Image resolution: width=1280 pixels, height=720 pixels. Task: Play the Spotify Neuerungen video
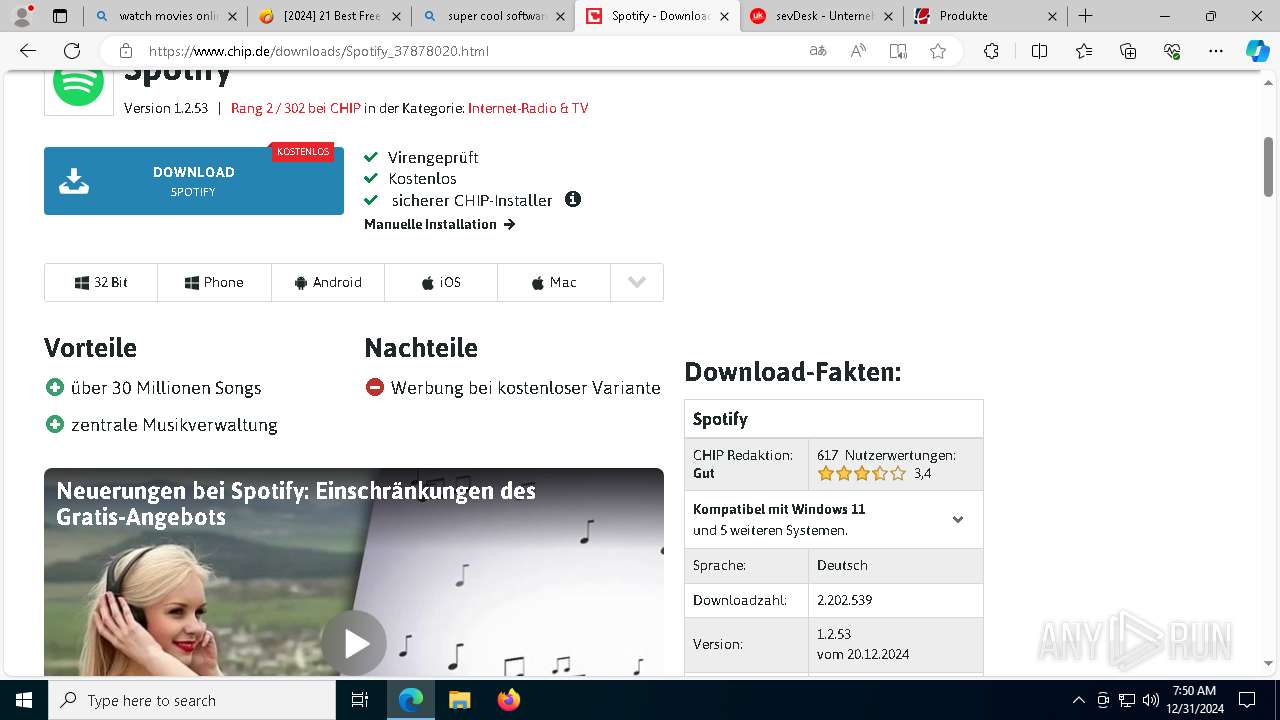[x=354, y=643]
